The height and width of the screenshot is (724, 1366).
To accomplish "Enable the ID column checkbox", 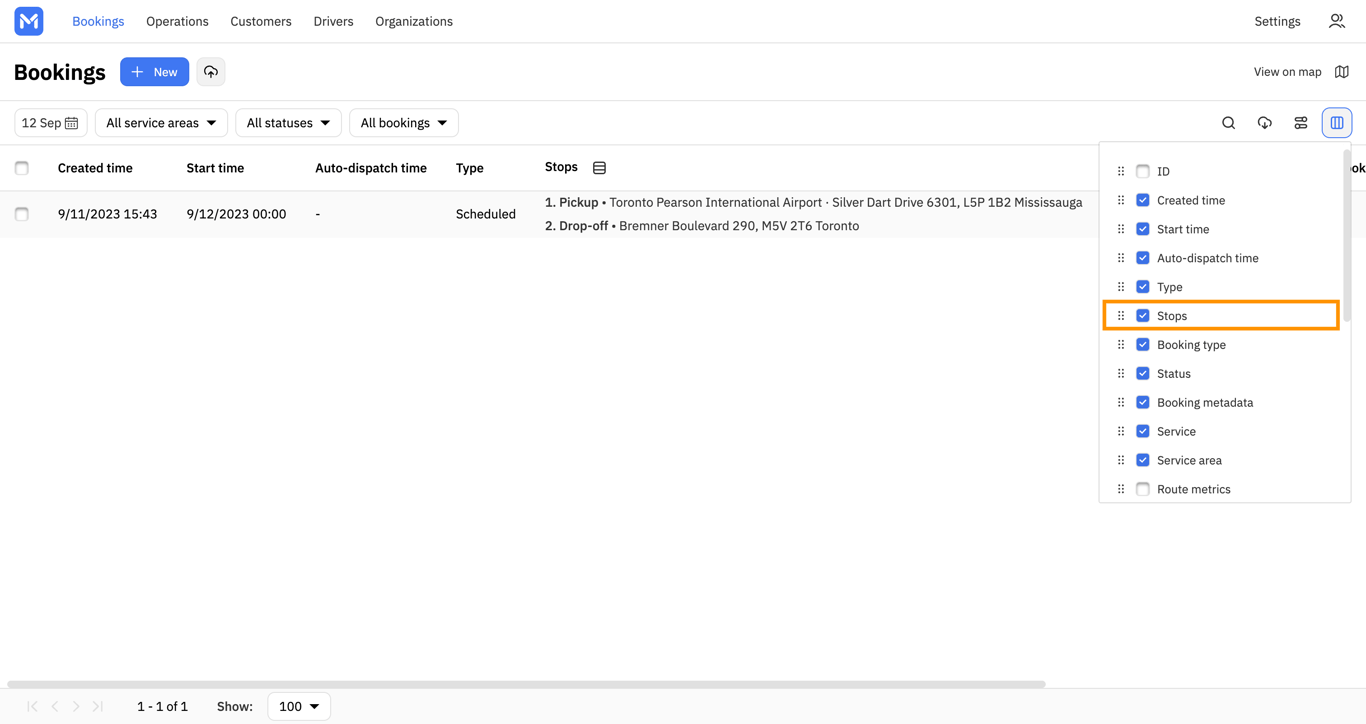I will coord(1143,171).
